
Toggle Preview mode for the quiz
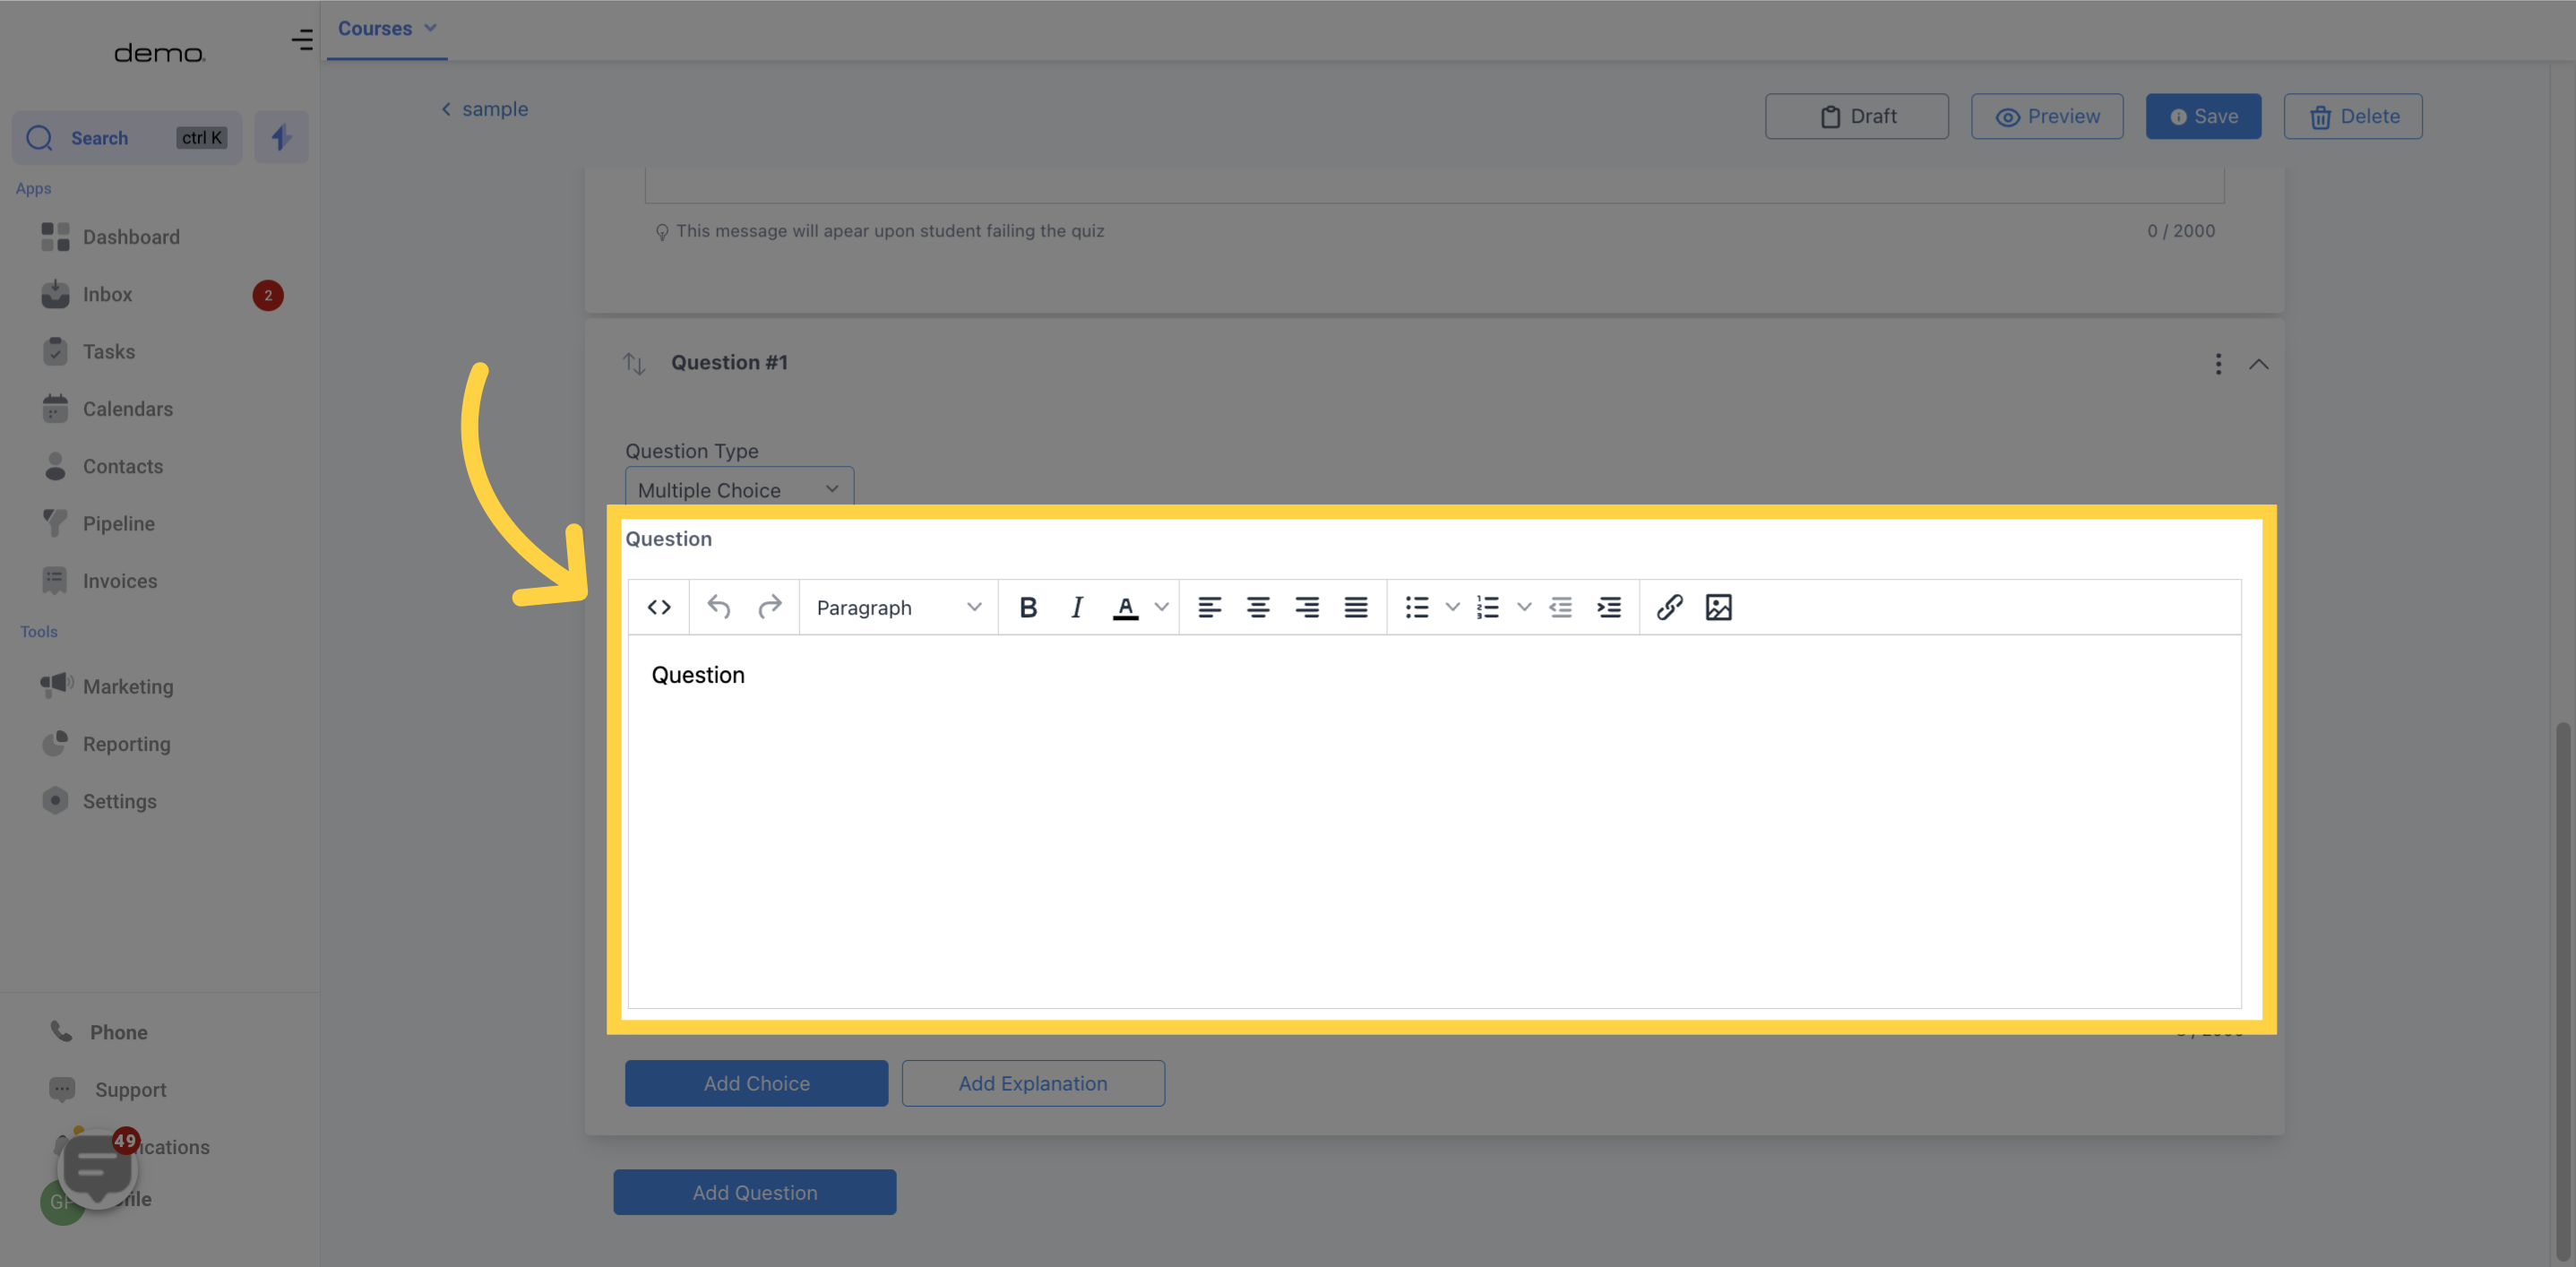point(2047,115)
